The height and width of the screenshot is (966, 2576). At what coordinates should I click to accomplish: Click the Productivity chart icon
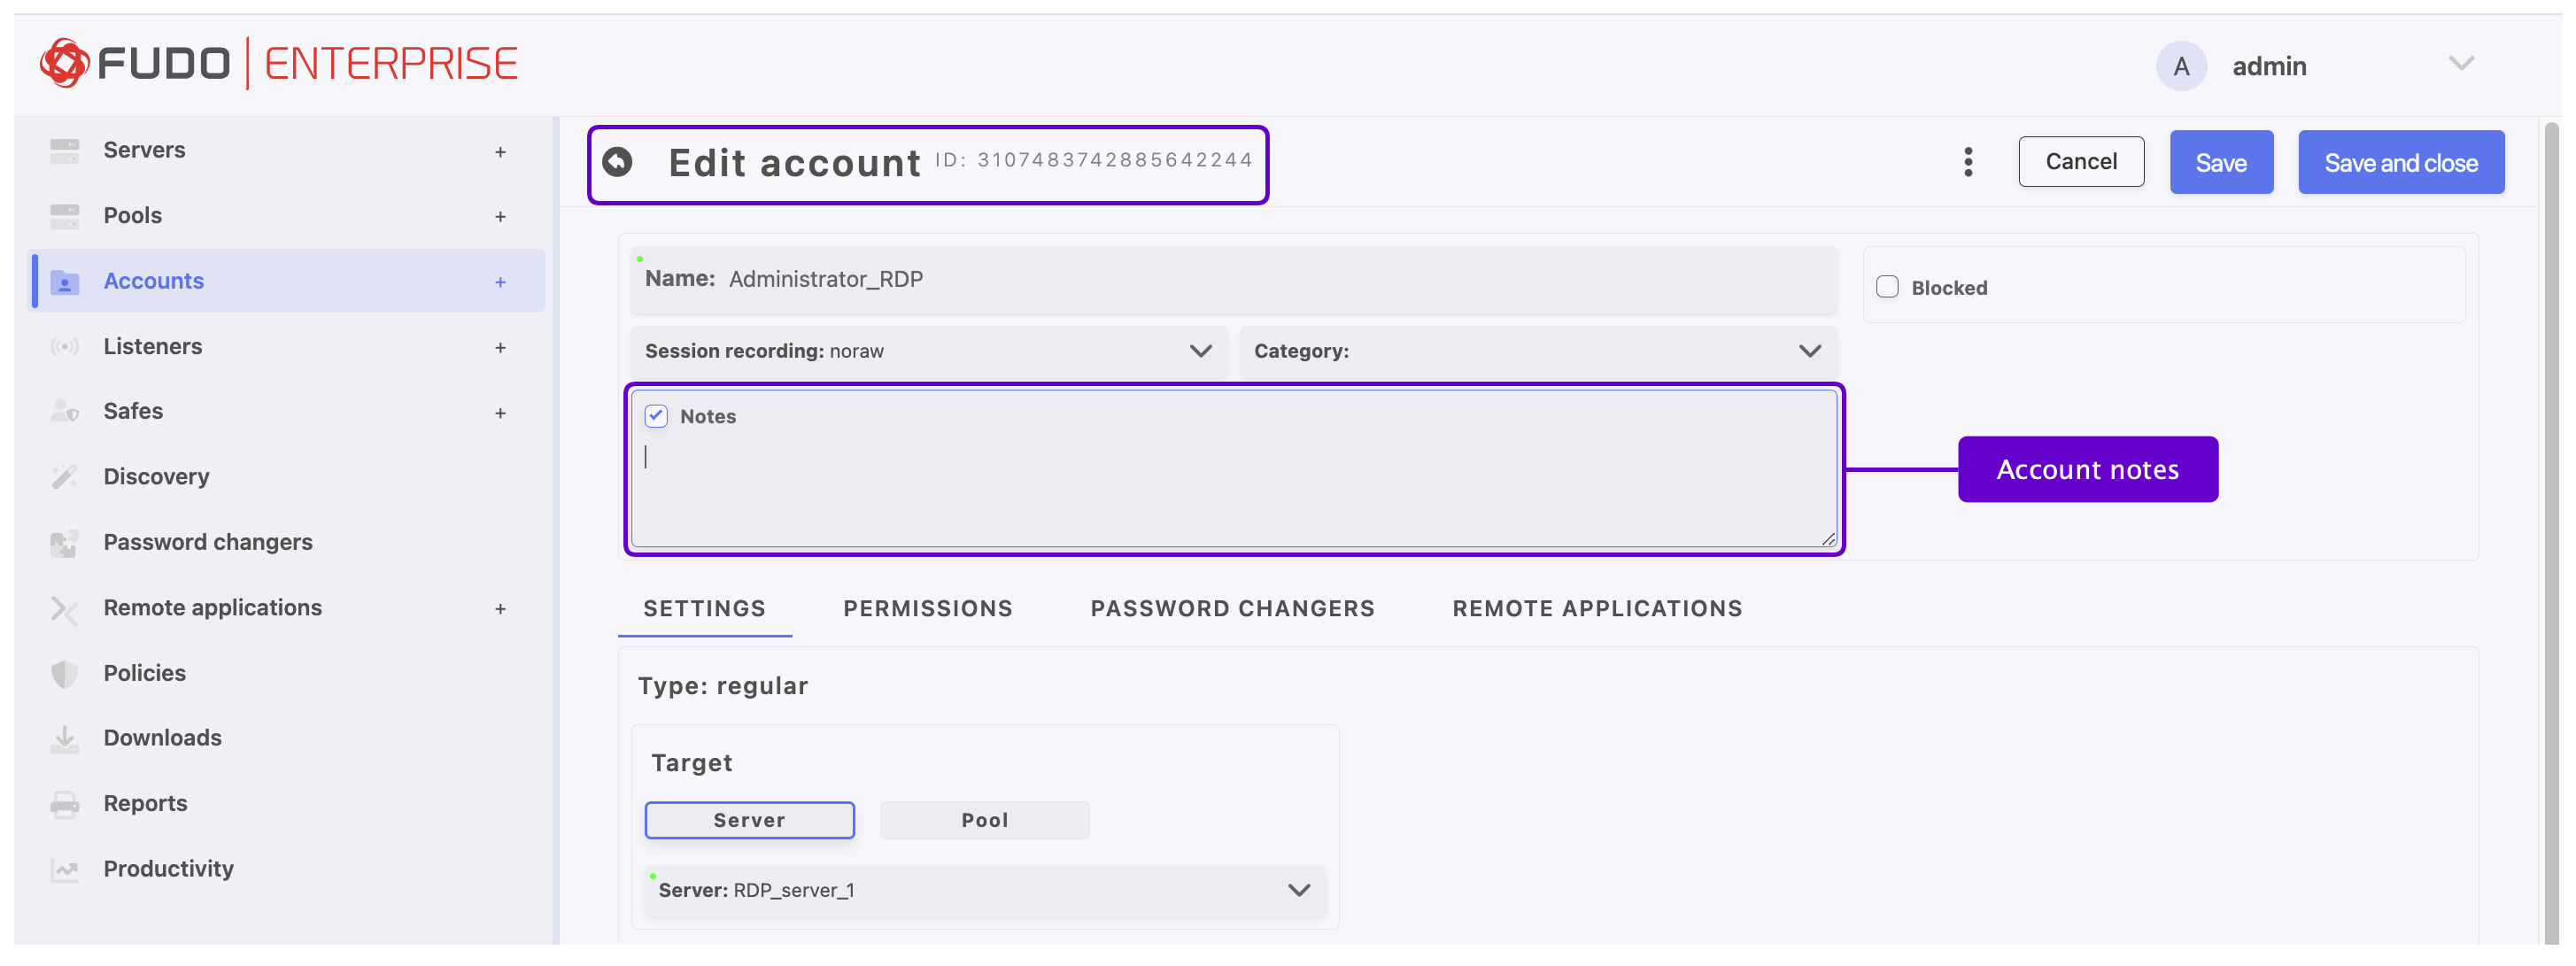[65, 870]
